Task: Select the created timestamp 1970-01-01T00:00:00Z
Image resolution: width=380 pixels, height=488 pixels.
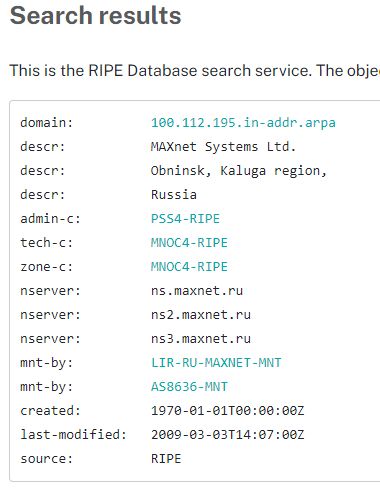Action: [x=227, y=411]
